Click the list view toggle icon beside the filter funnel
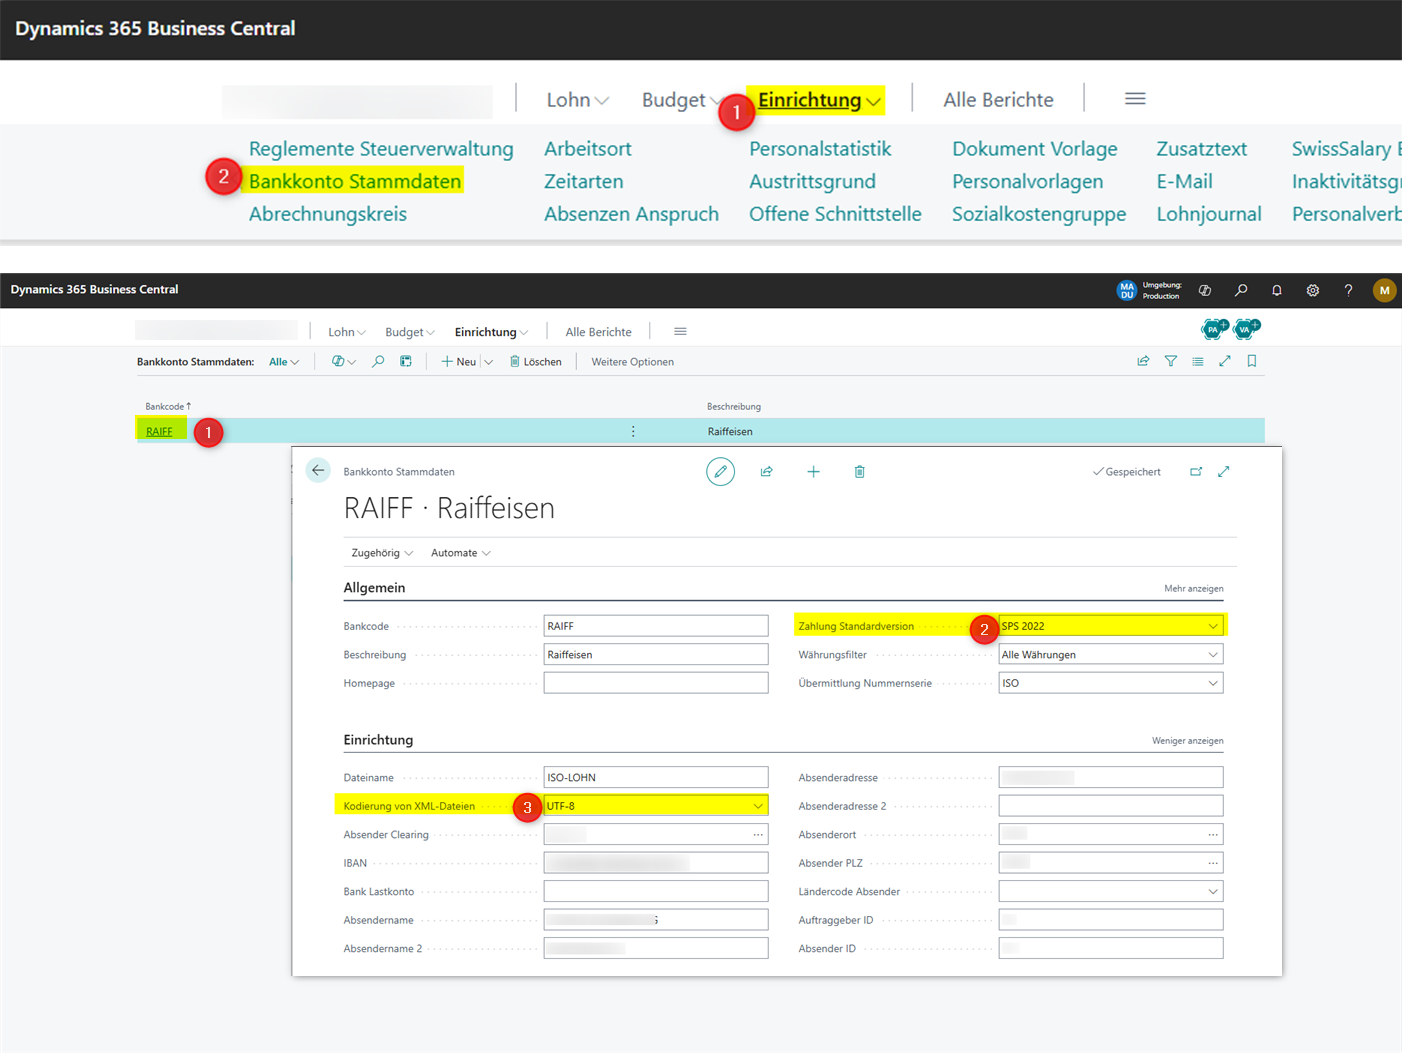This screenshot has height=1053, width=1402. [x=1198, y=361]
